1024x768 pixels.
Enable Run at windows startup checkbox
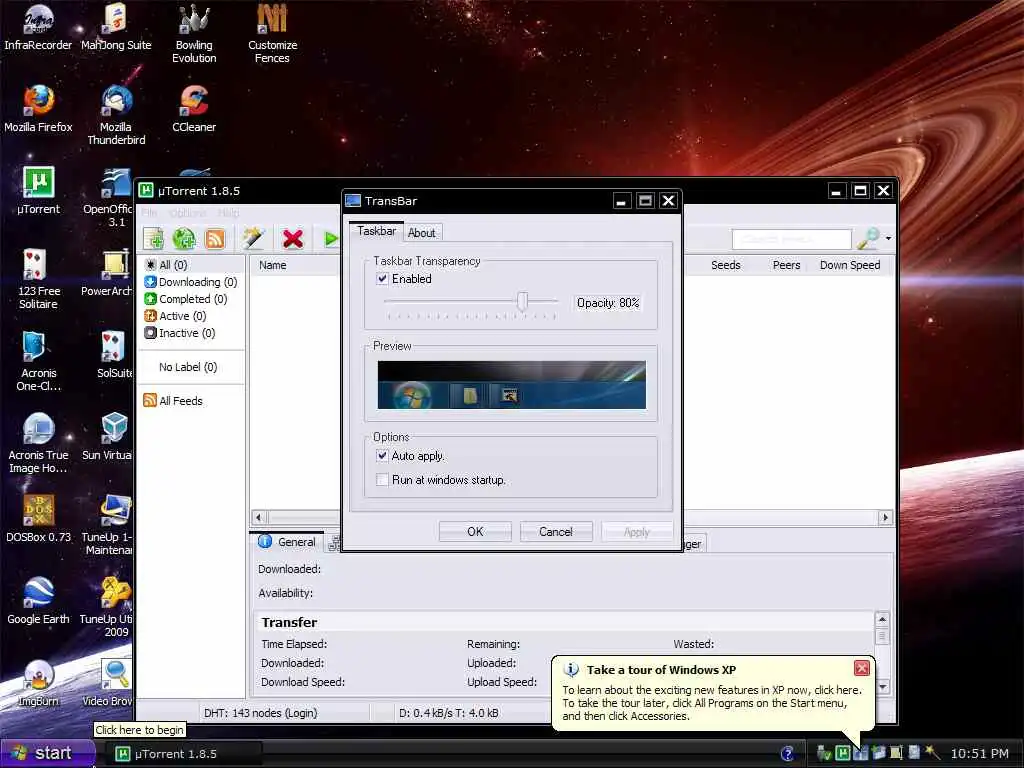pyautogui.click(x=382, y=480)
